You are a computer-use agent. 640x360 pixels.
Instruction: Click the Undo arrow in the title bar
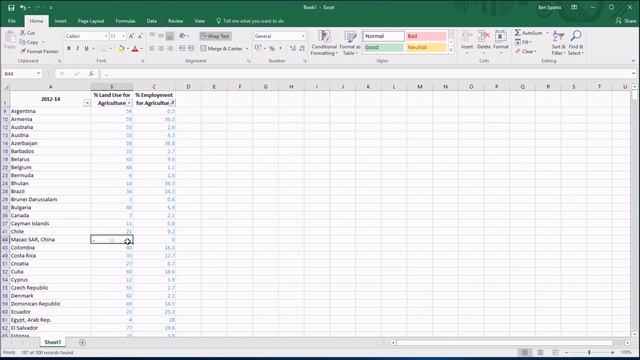(23, 8)
